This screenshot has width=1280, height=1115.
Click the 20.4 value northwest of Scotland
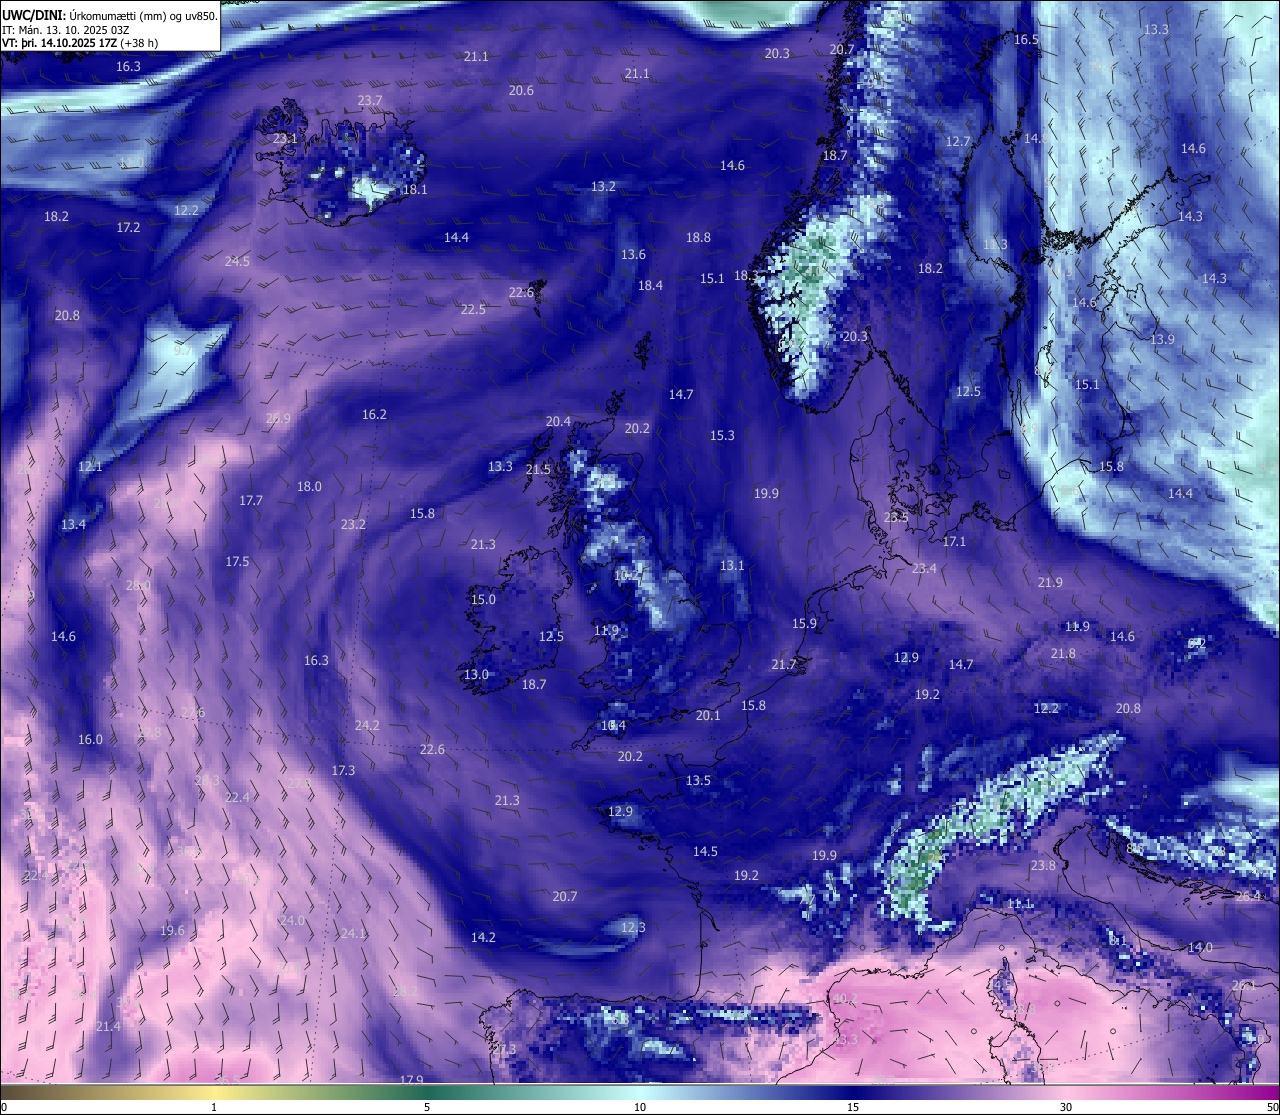tap(558, 421)
